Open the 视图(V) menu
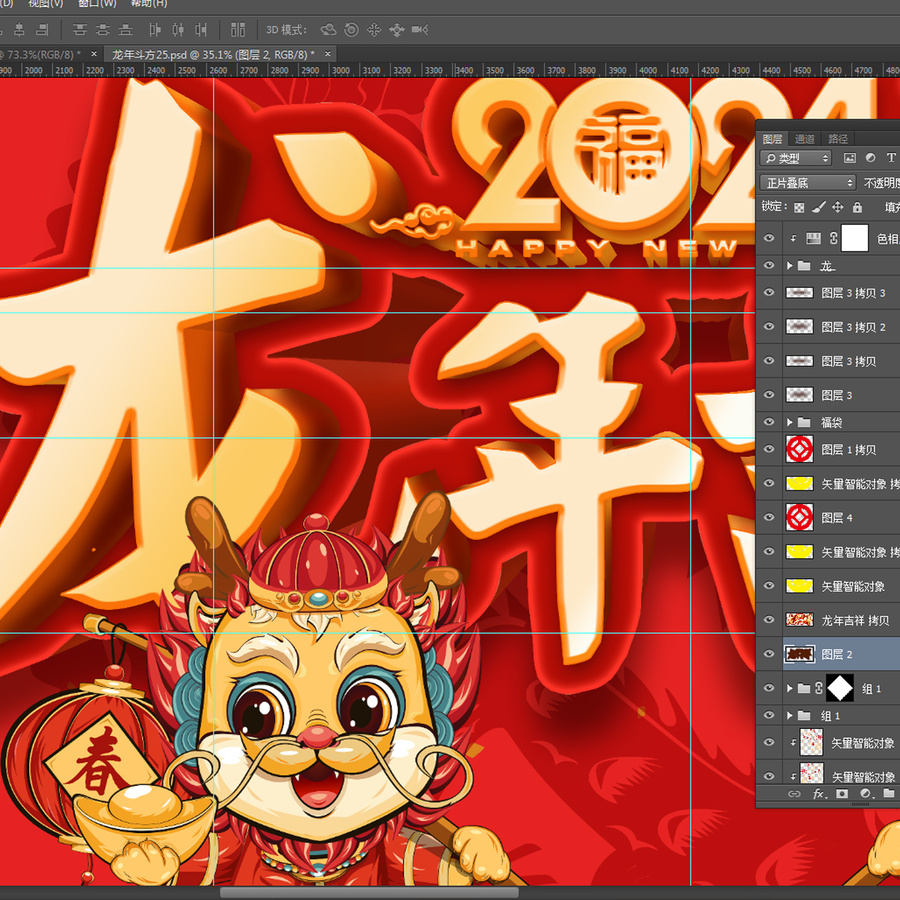Viewport: 900px width, 900px height. click(x=46, y=3)
